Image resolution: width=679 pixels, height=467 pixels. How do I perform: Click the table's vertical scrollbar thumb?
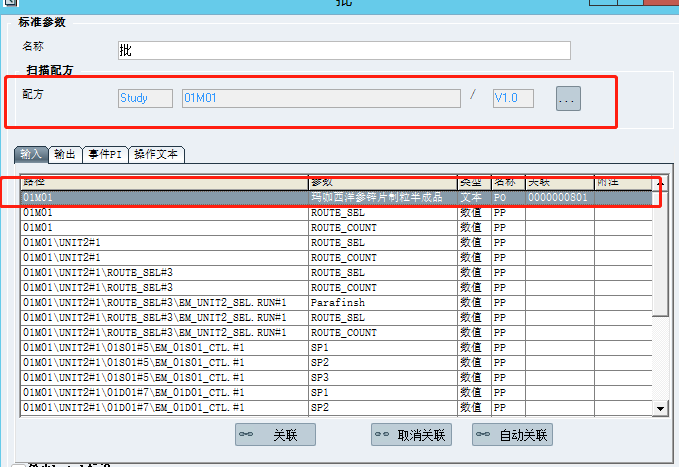(660, 253)
